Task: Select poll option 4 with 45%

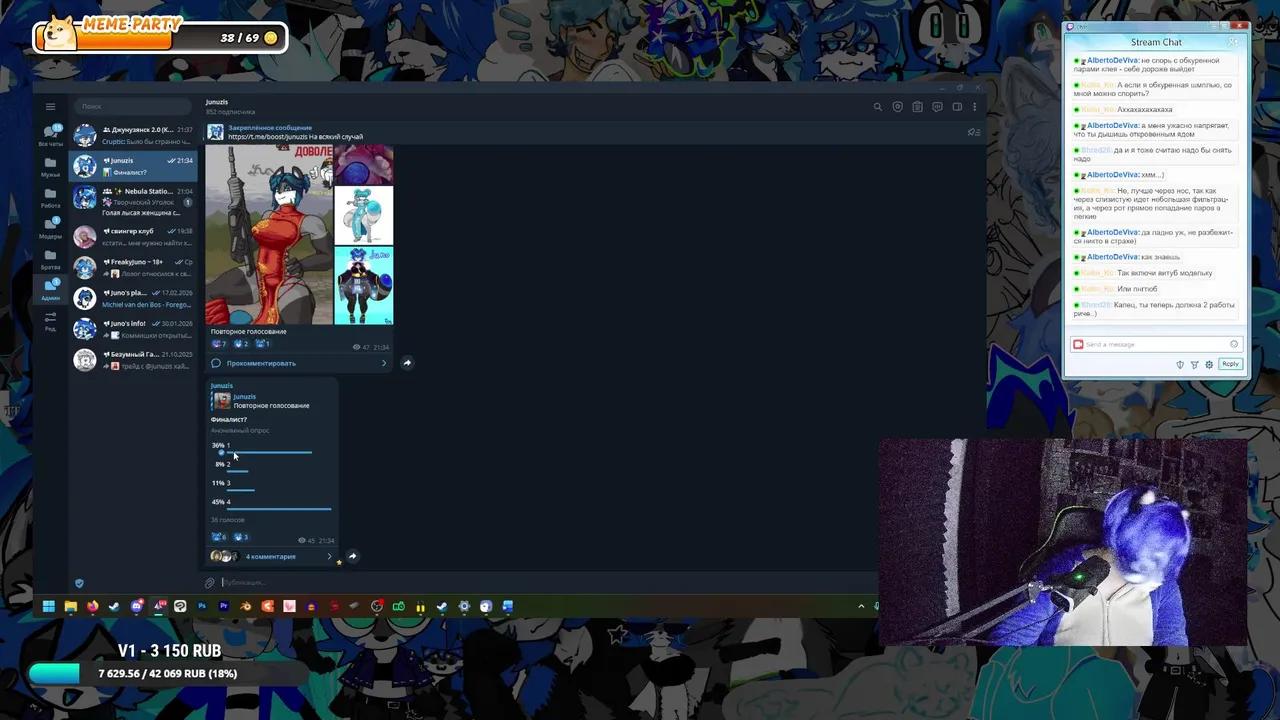Action: (270, 504)
